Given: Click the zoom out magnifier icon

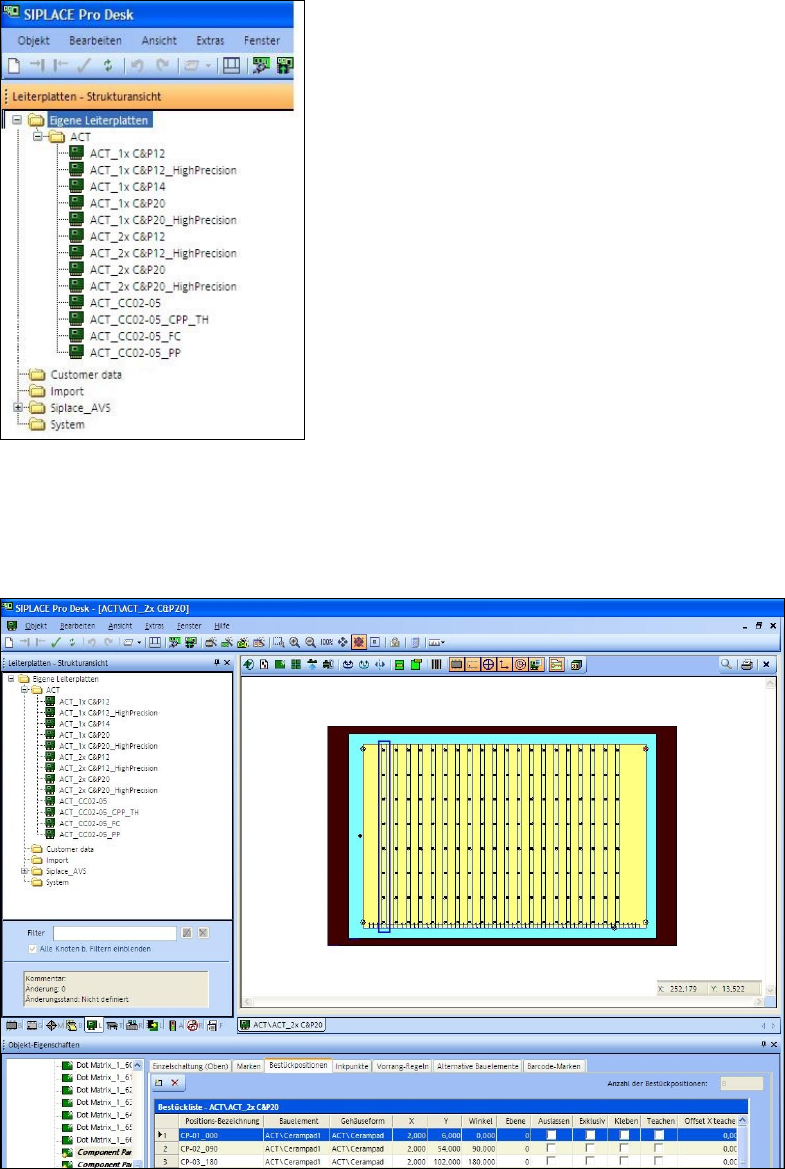Looking at the screenshot, I should [310, 642].
